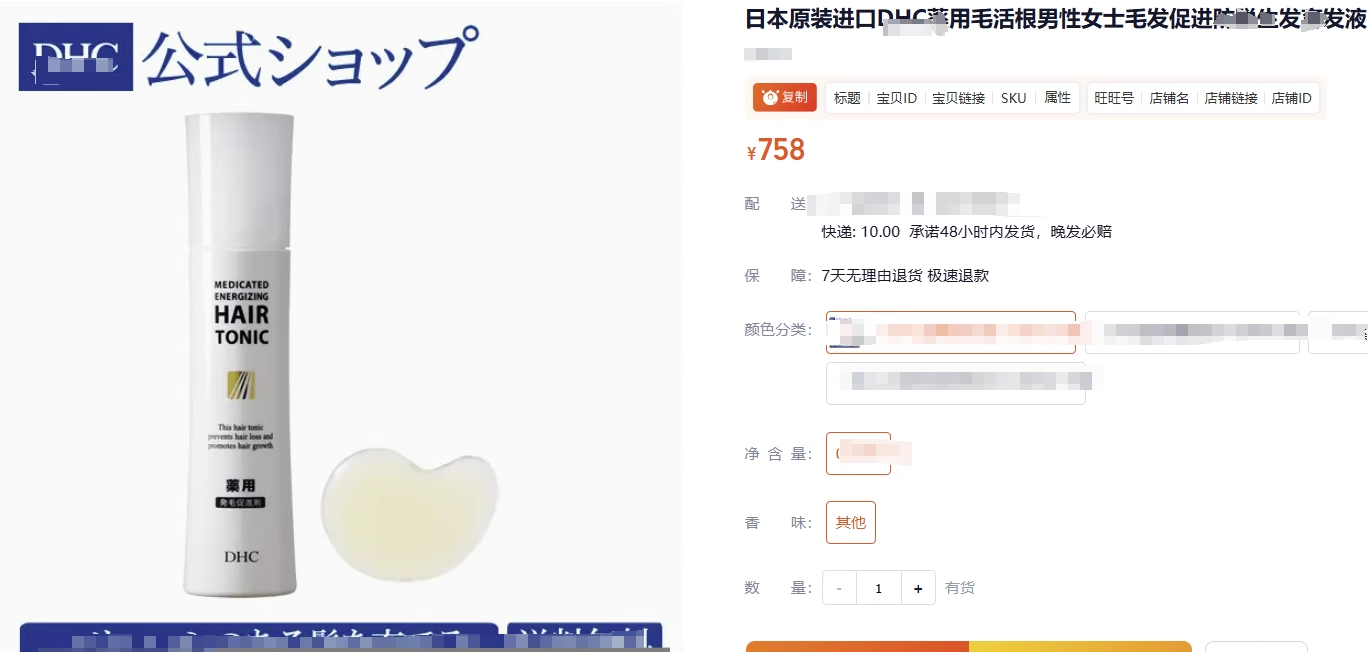Copy the 店铺ID field
The image size is (1368, 652).
(1291, 98)
